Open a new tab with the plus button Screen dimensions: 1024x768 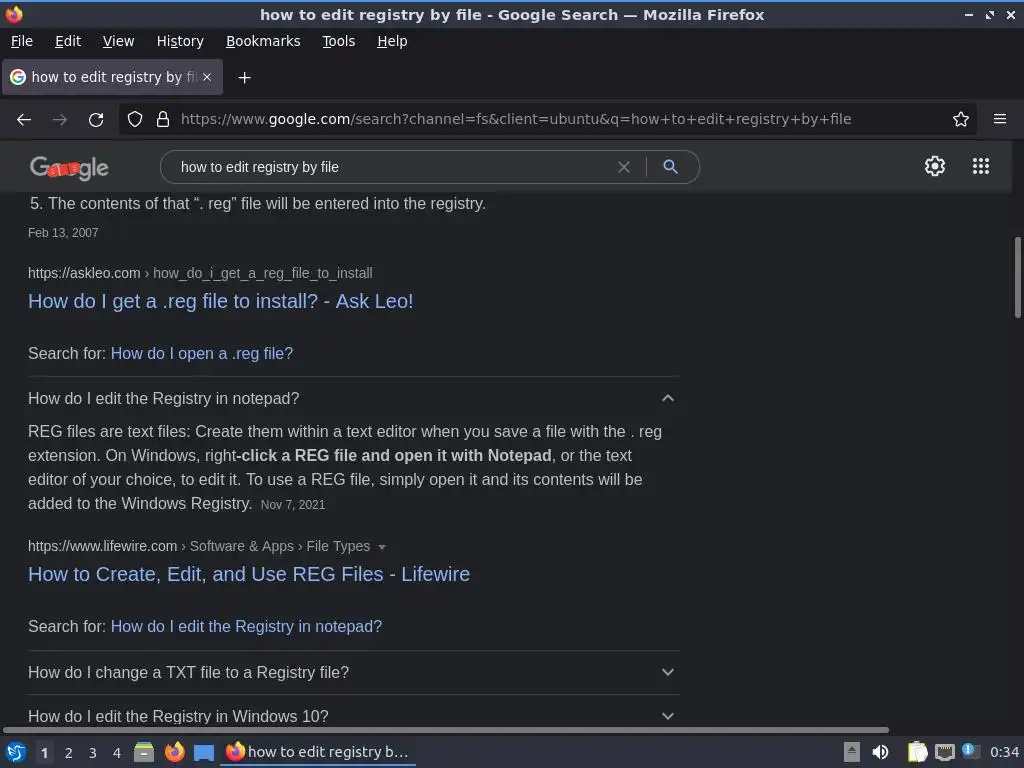(x=244, y=78)
